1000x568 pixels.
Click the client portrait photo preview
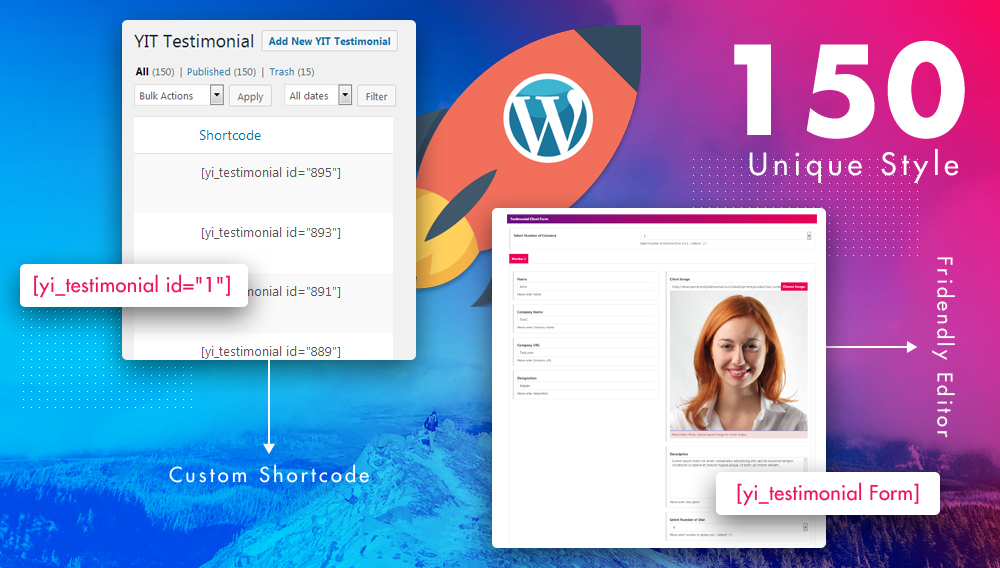pyautogui.click(x=739, y=361)
